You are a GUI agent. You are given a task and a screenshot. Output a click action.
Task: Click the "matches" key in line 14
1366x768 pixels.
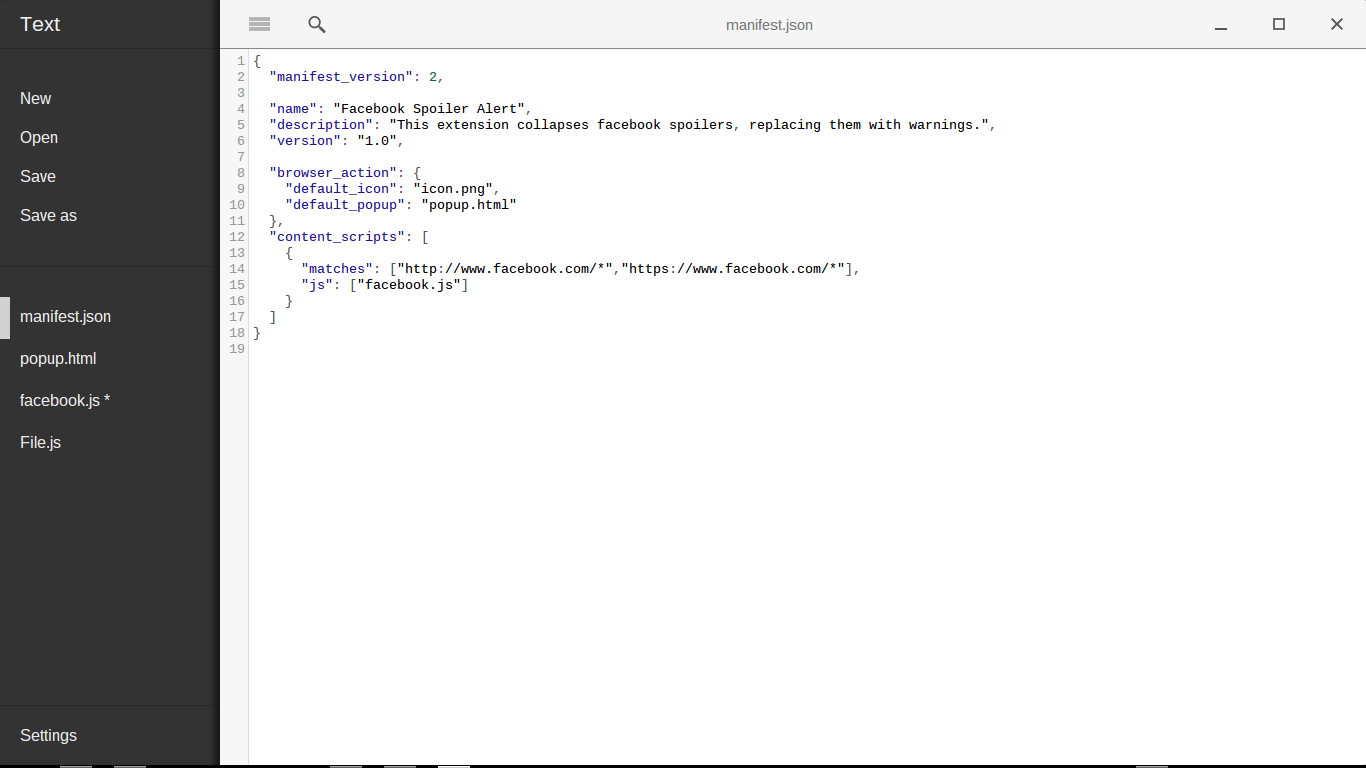point(337,269)
